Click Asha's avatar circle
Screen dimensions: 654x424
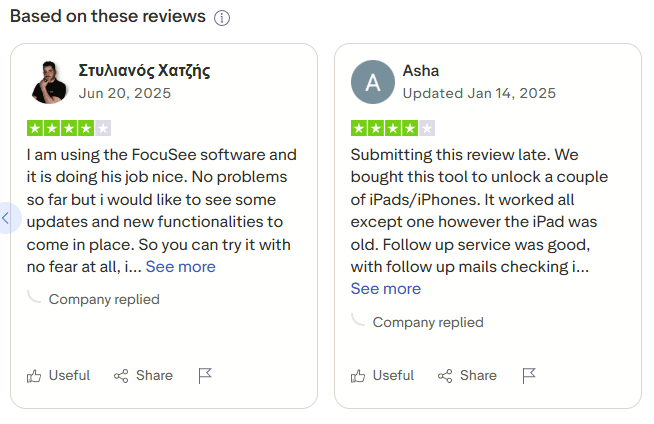373,82
